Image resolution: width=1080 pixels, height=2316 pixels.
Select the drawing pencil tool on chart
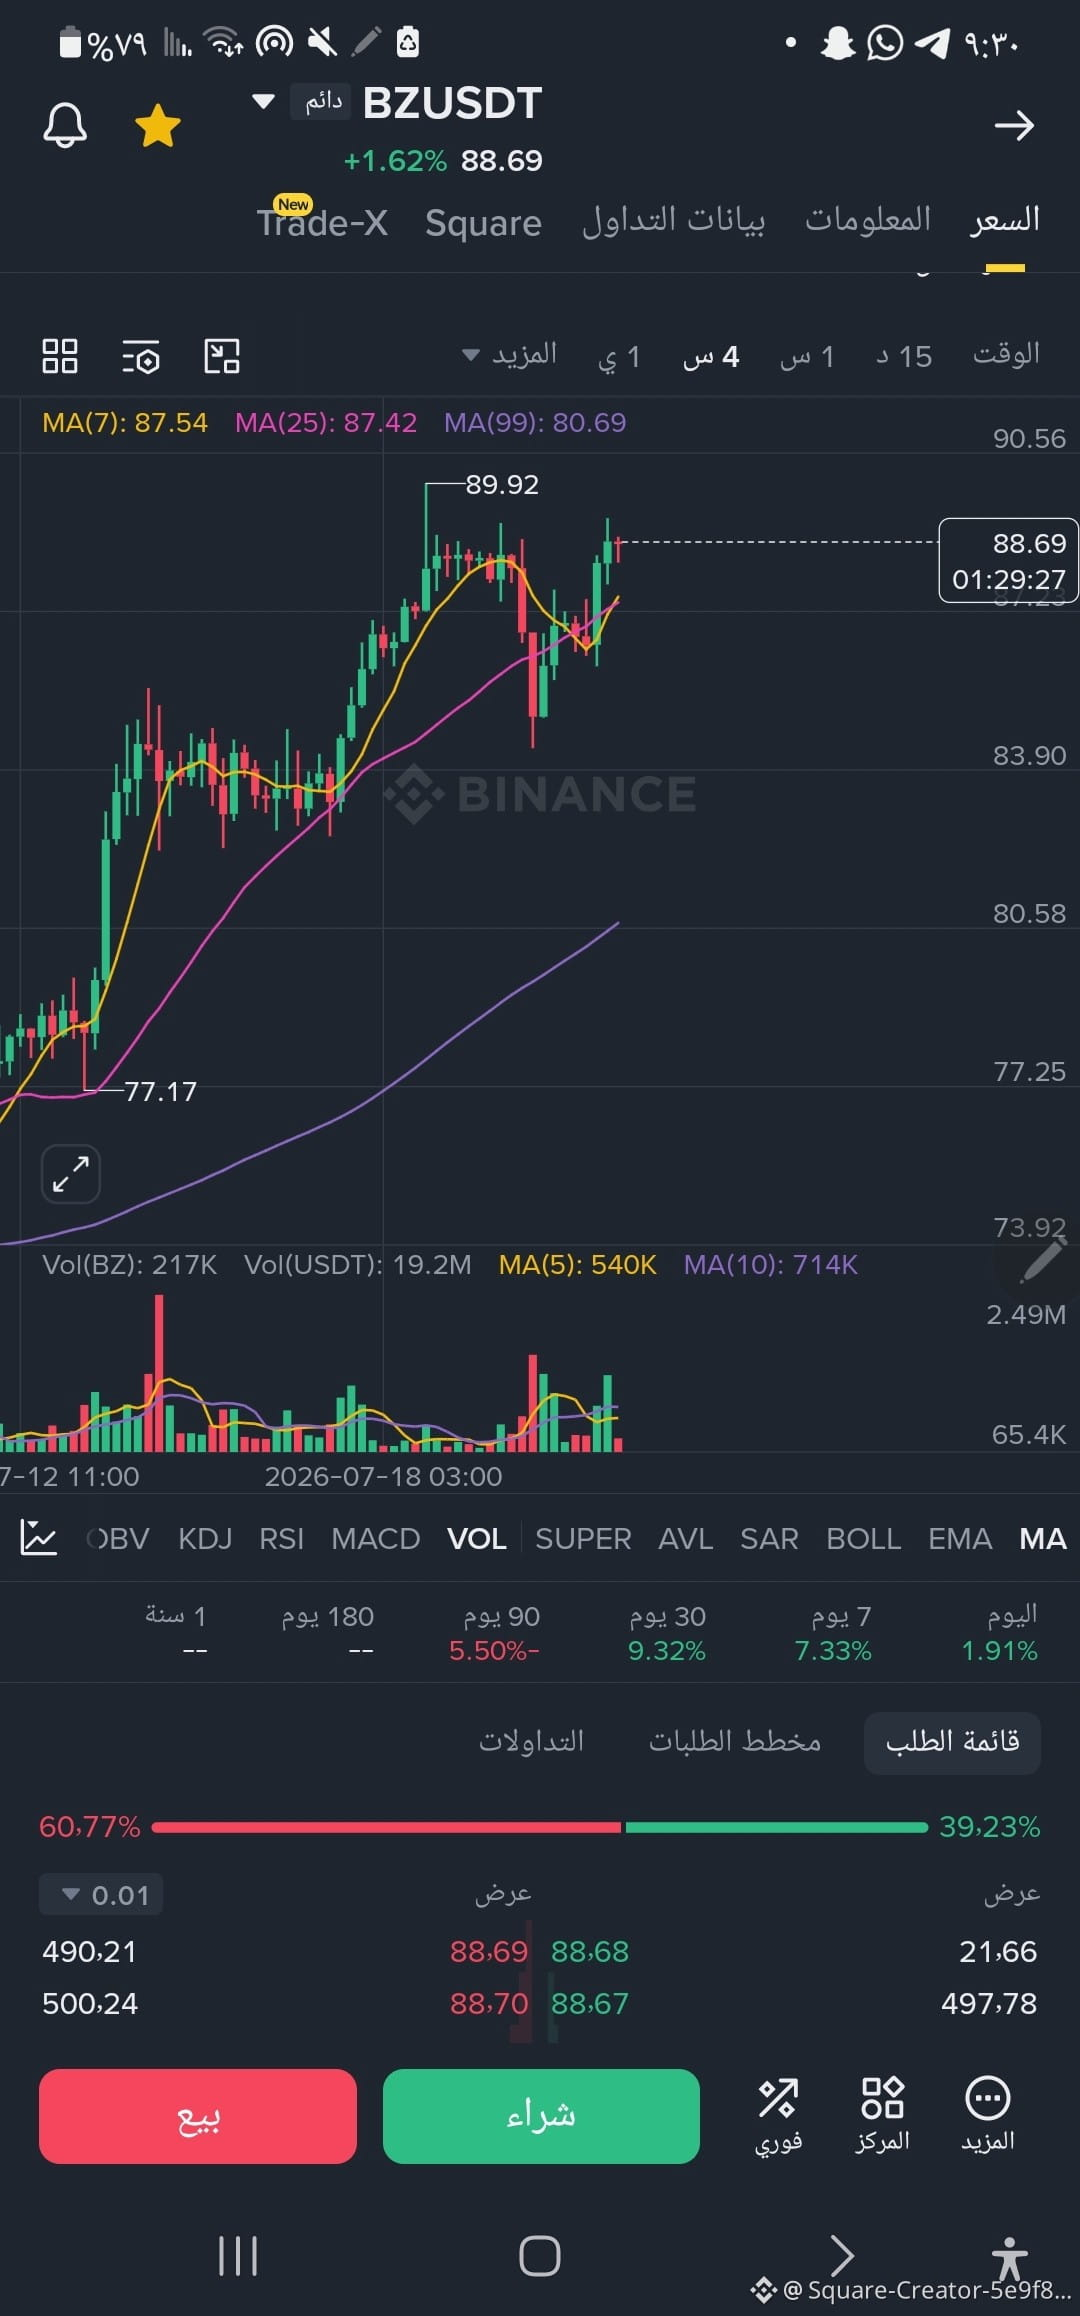[x=1041, y=1261]
